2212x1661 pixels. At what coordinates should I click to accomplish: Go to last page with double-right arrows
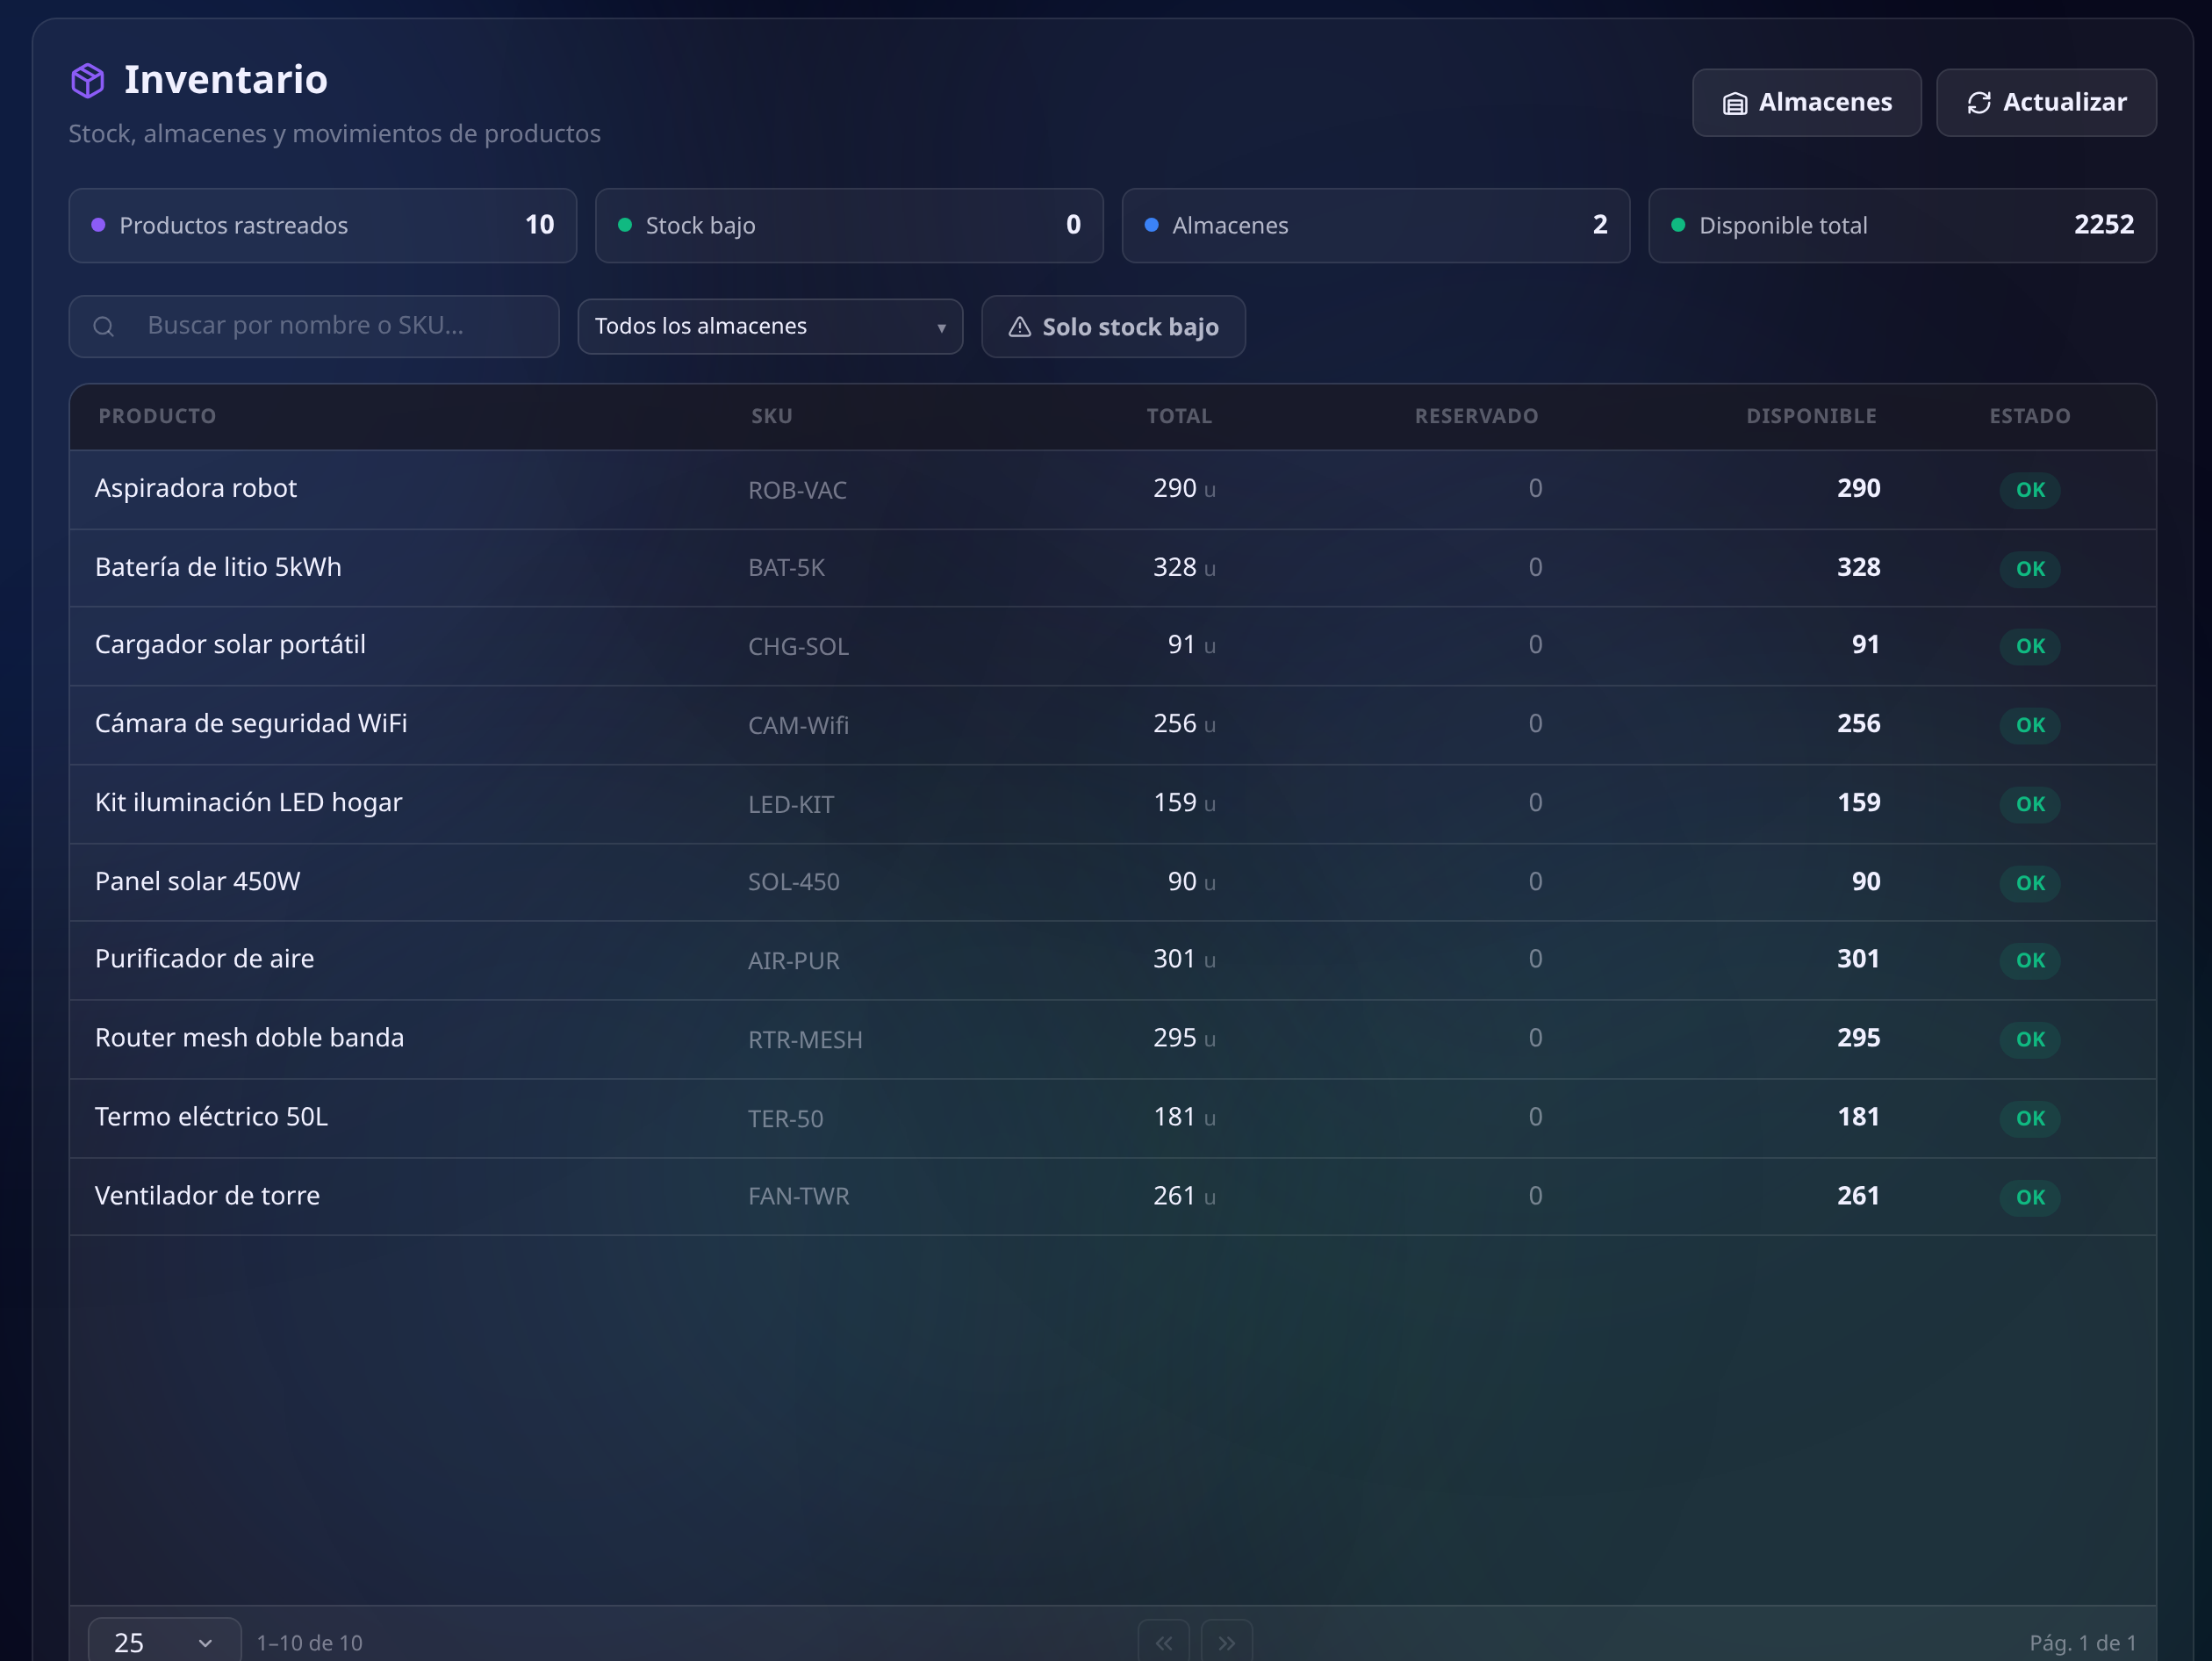click(1226, 1642)
